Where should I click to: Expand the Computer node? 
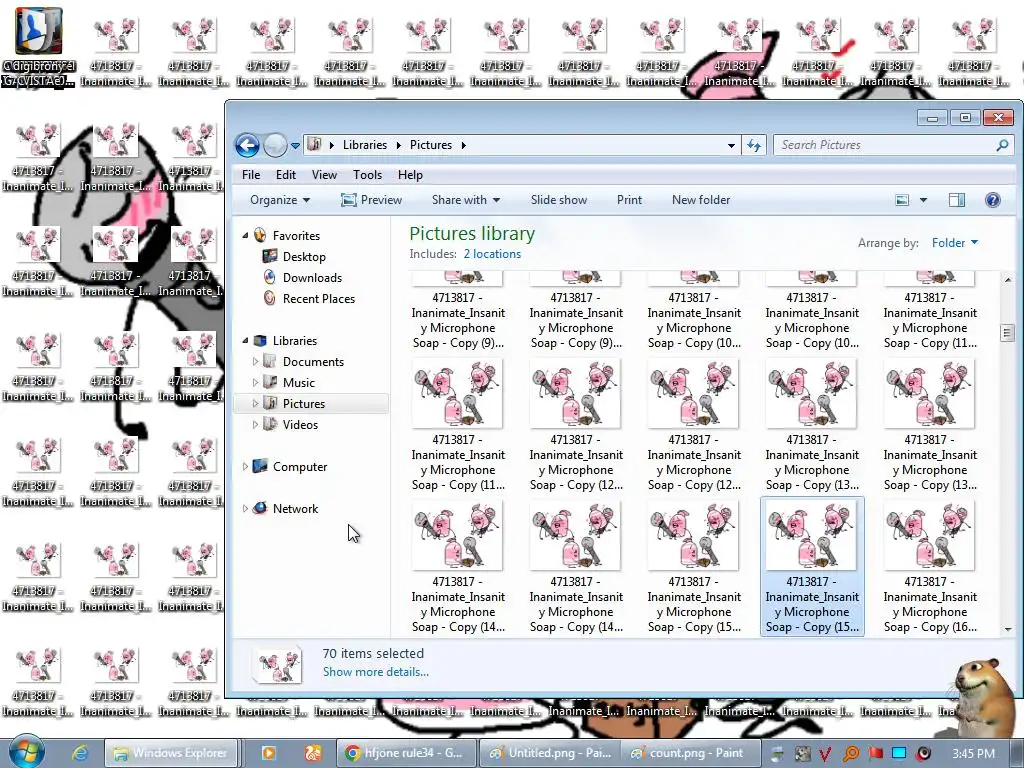(246, 466)
